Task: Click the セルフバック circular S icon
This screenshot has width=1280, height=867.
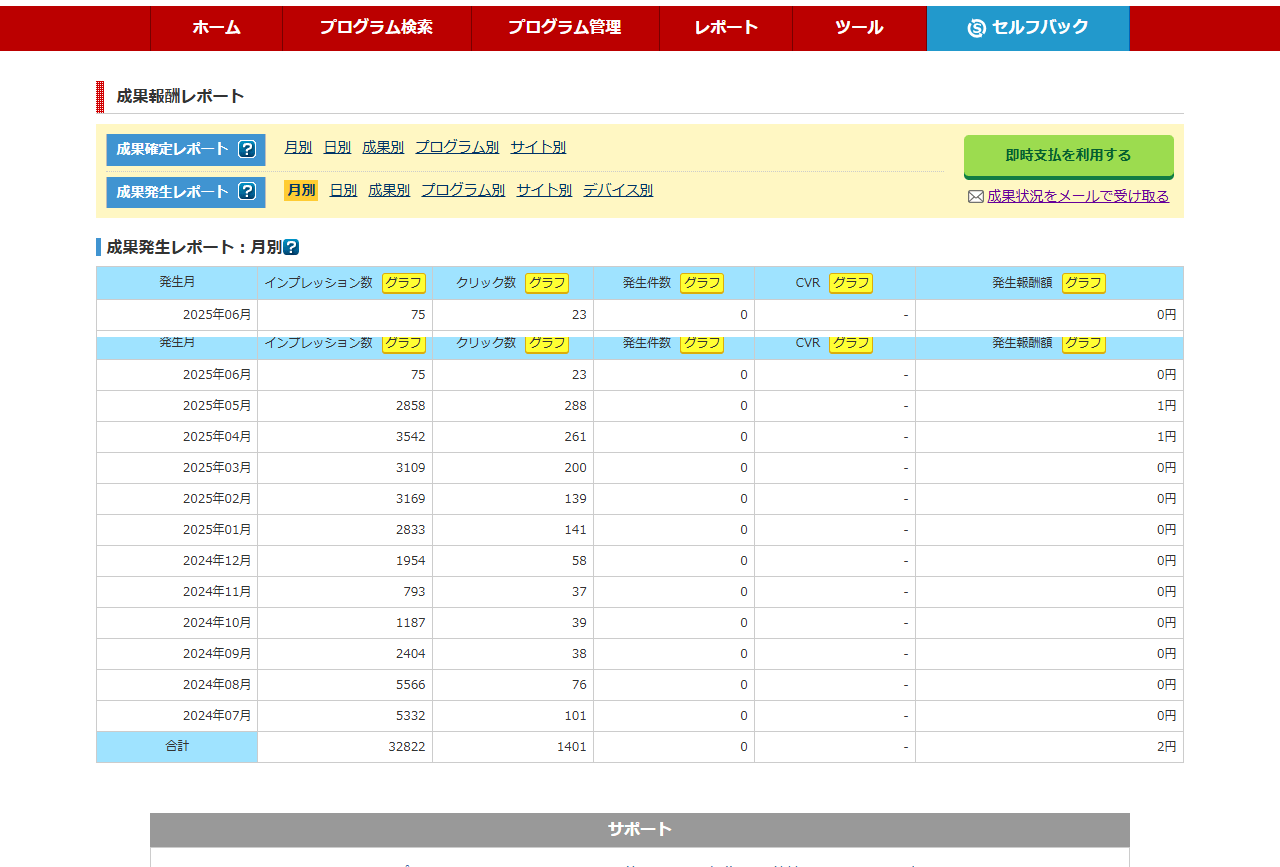Action: (976, 28)
